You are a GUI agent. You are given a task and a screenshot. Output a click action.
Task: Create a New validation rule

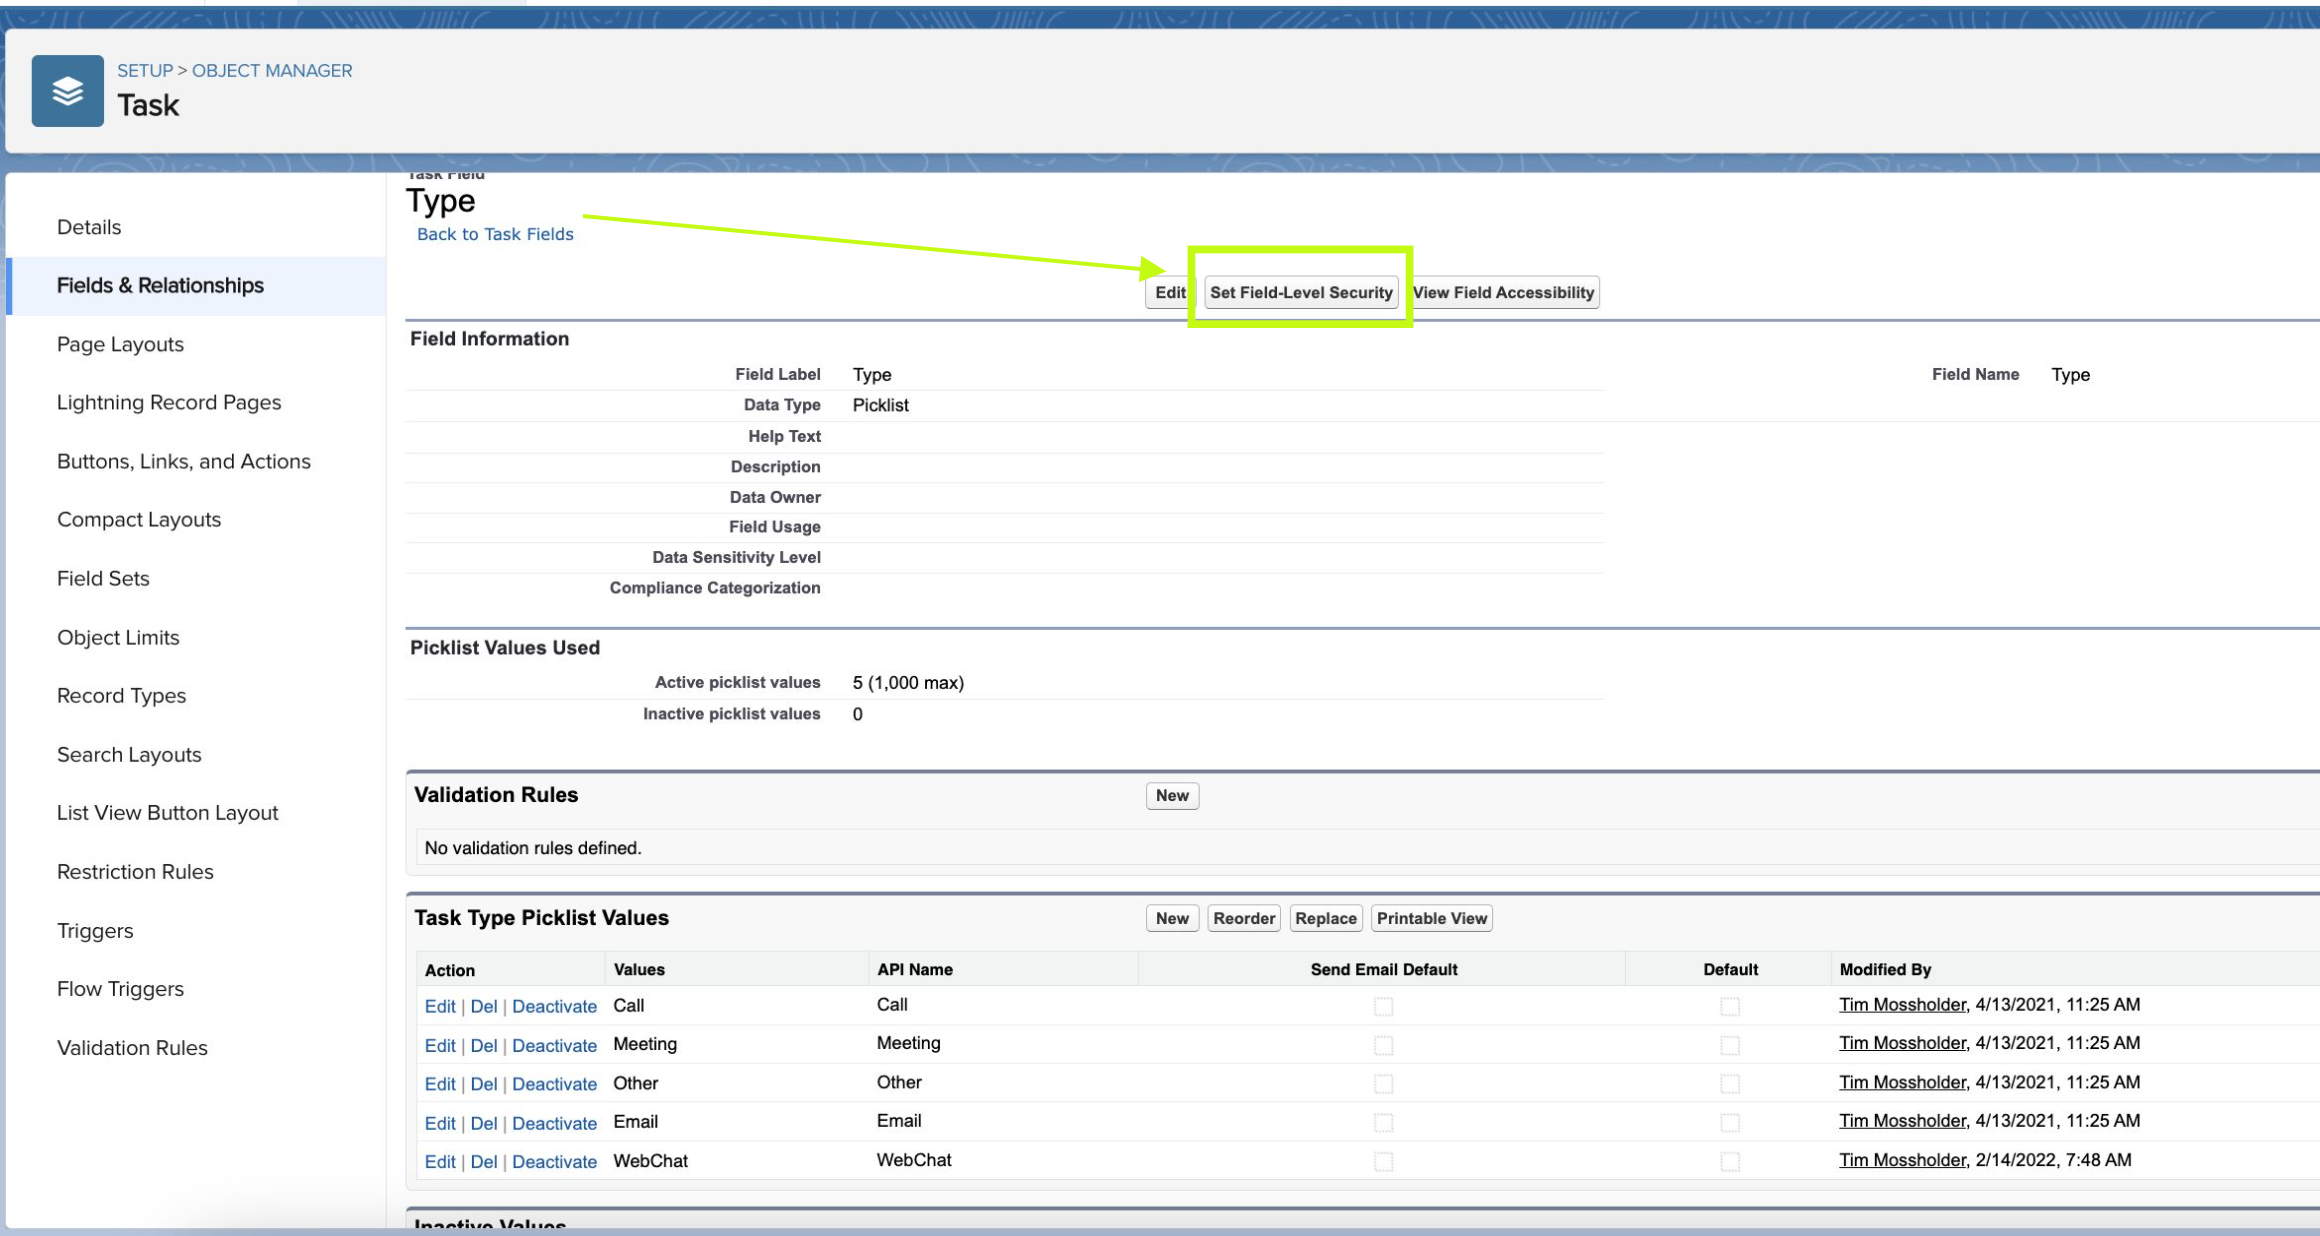1172,795
